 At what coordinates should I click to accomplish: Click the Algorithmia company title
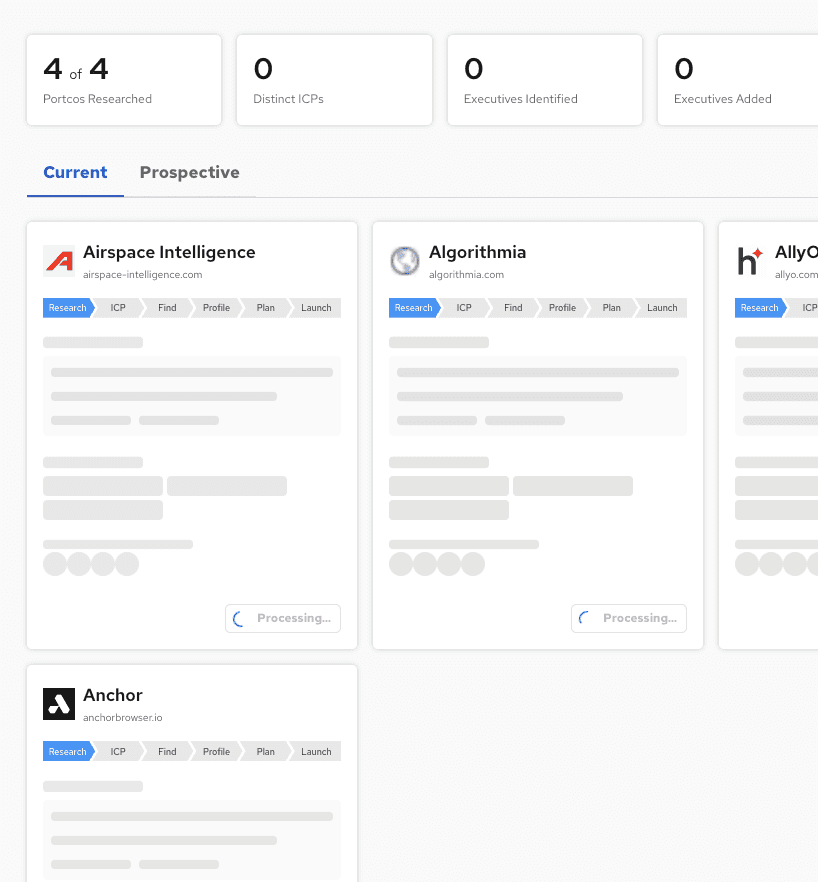click(478, 252)
